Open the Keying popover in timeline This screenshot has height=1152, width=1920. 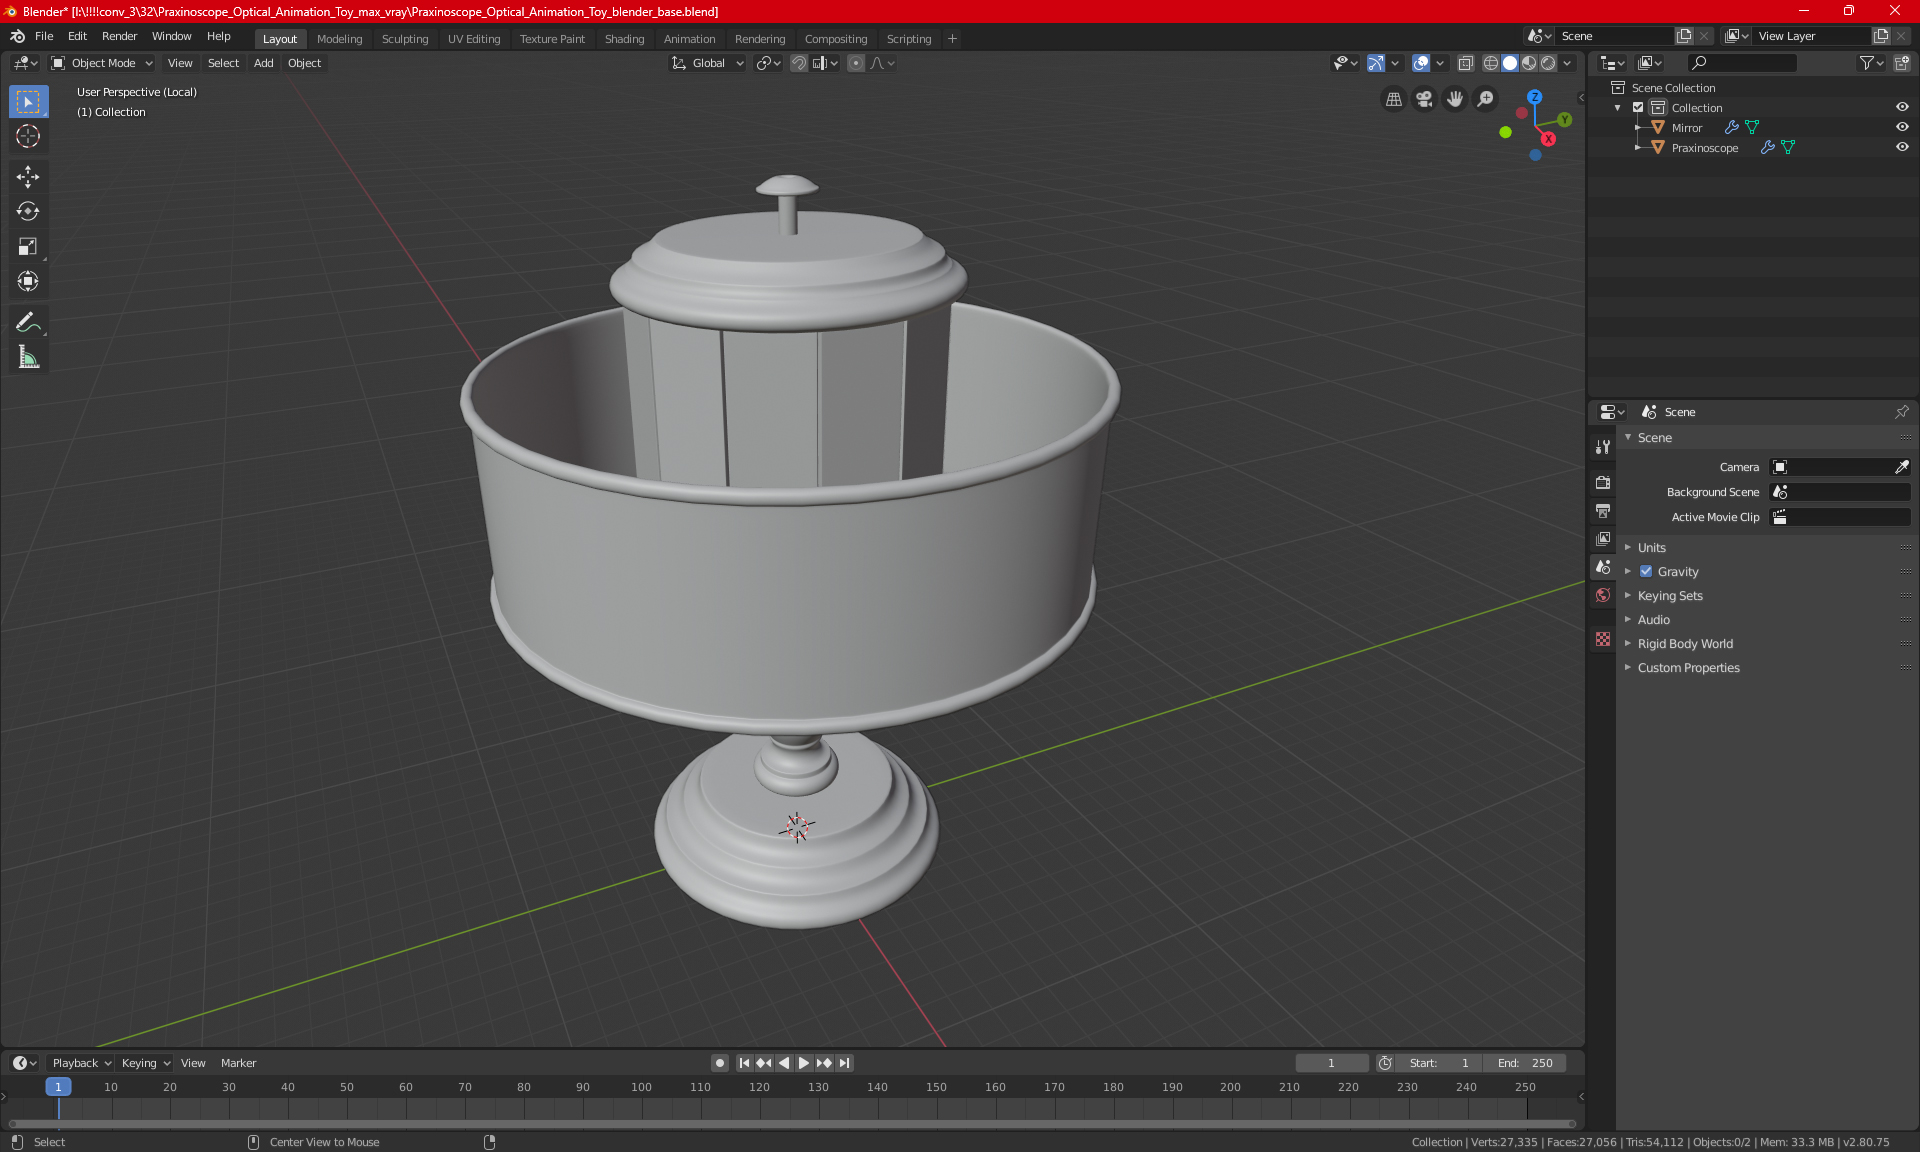[145, 1063]
